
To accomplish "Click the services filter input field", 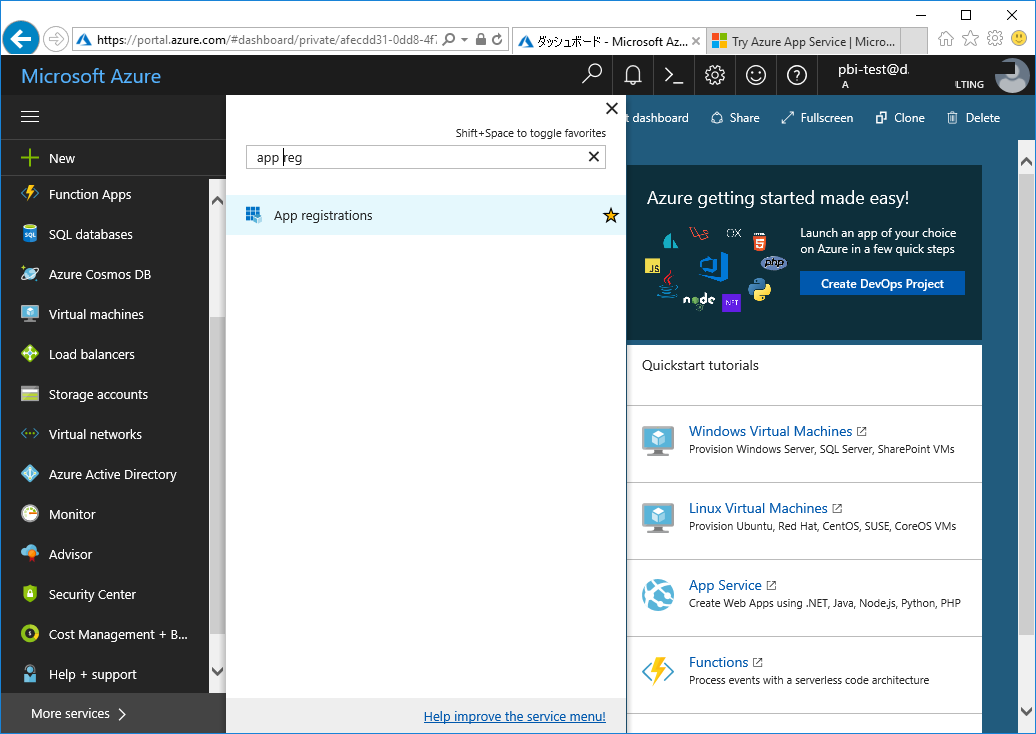I will tap(426, 157).
